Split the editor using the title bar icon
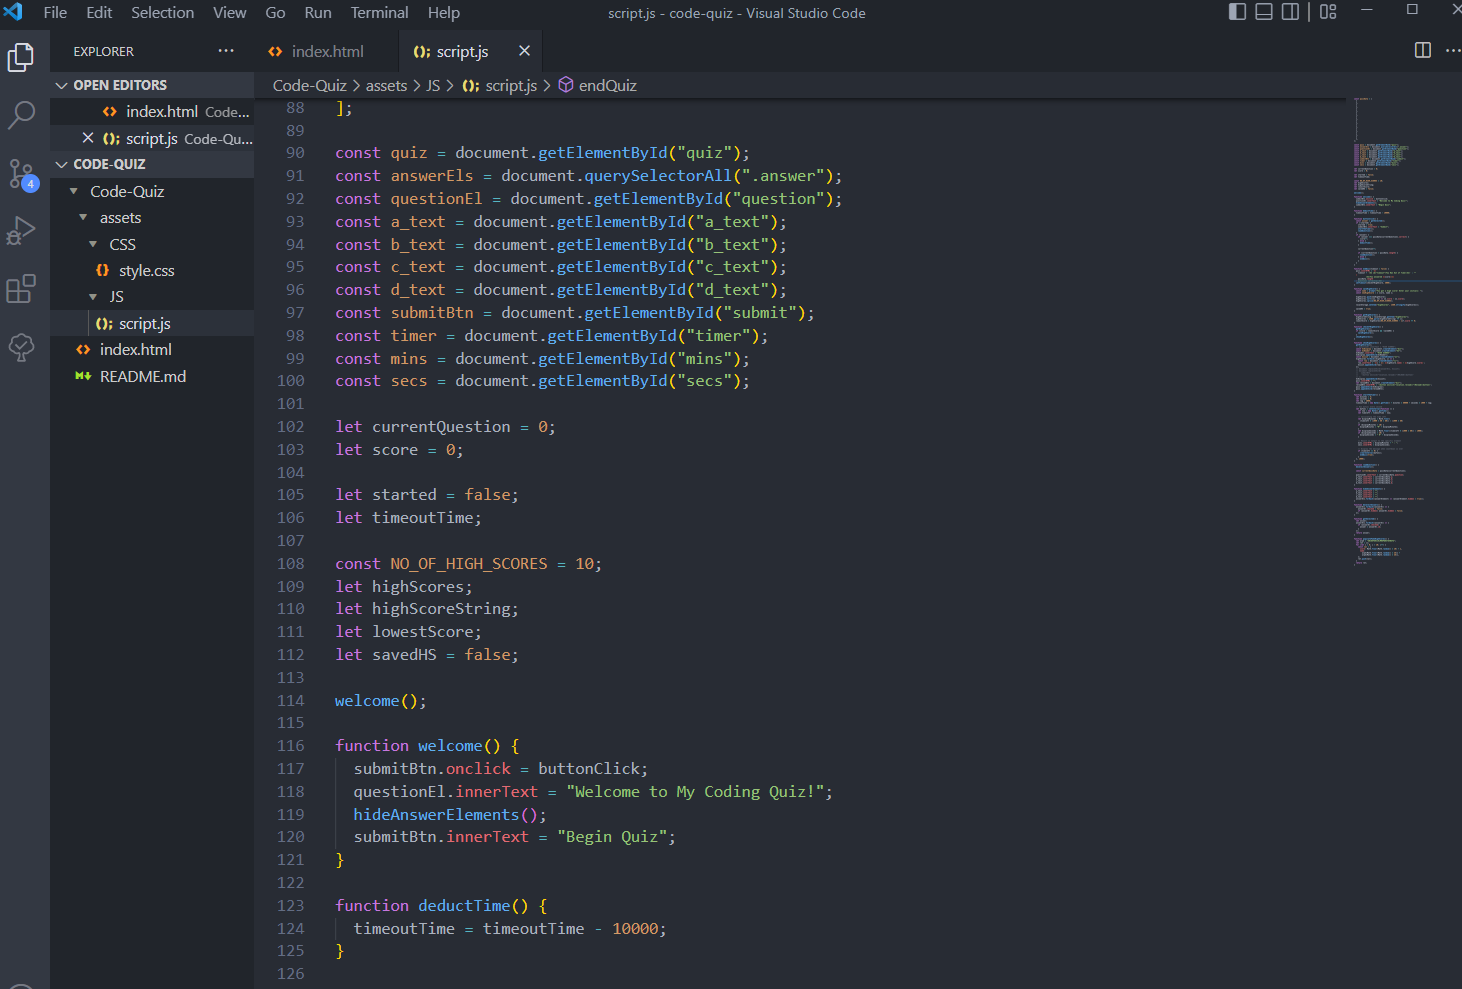The image size is (1462, 989). tap(1421, 50)
